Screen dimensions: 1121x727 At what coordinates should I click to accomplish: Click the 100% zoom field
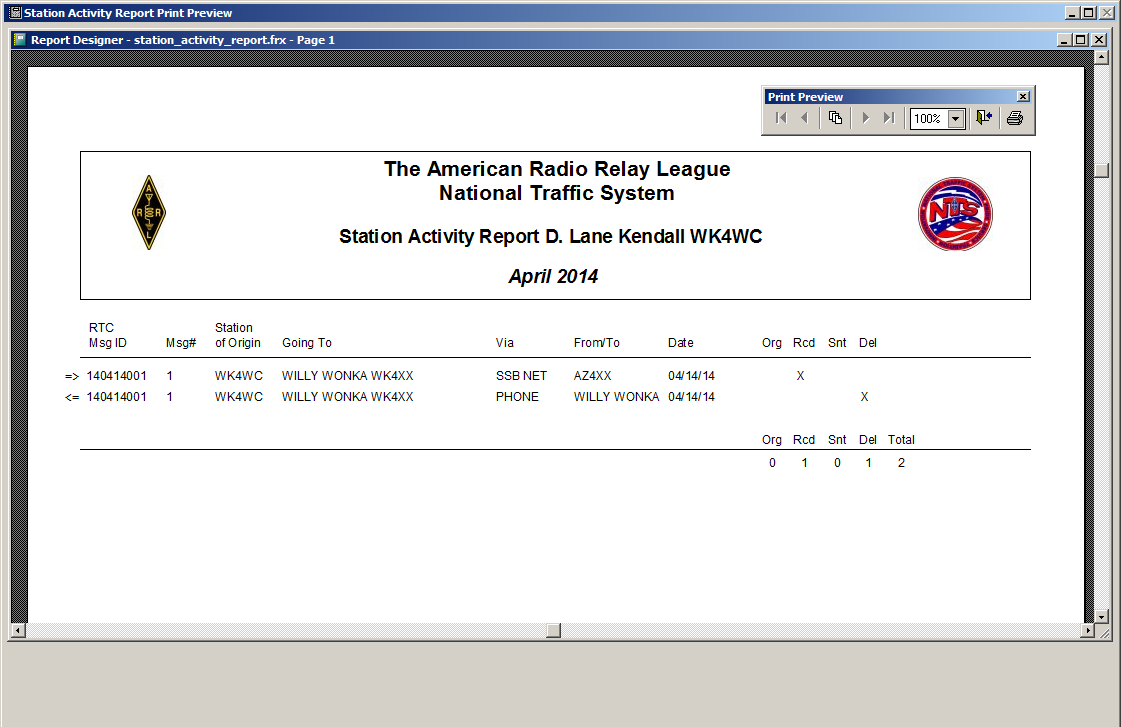coord(929,119)
